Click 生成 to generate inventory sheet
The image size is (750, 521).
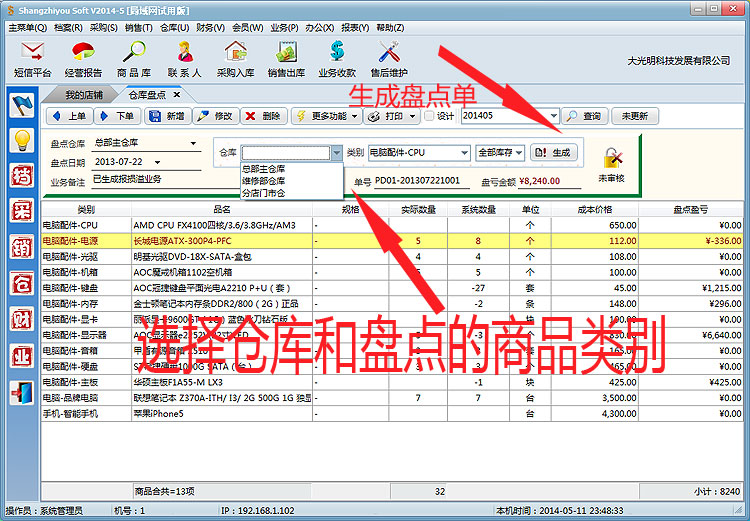(x=553, y=153)
